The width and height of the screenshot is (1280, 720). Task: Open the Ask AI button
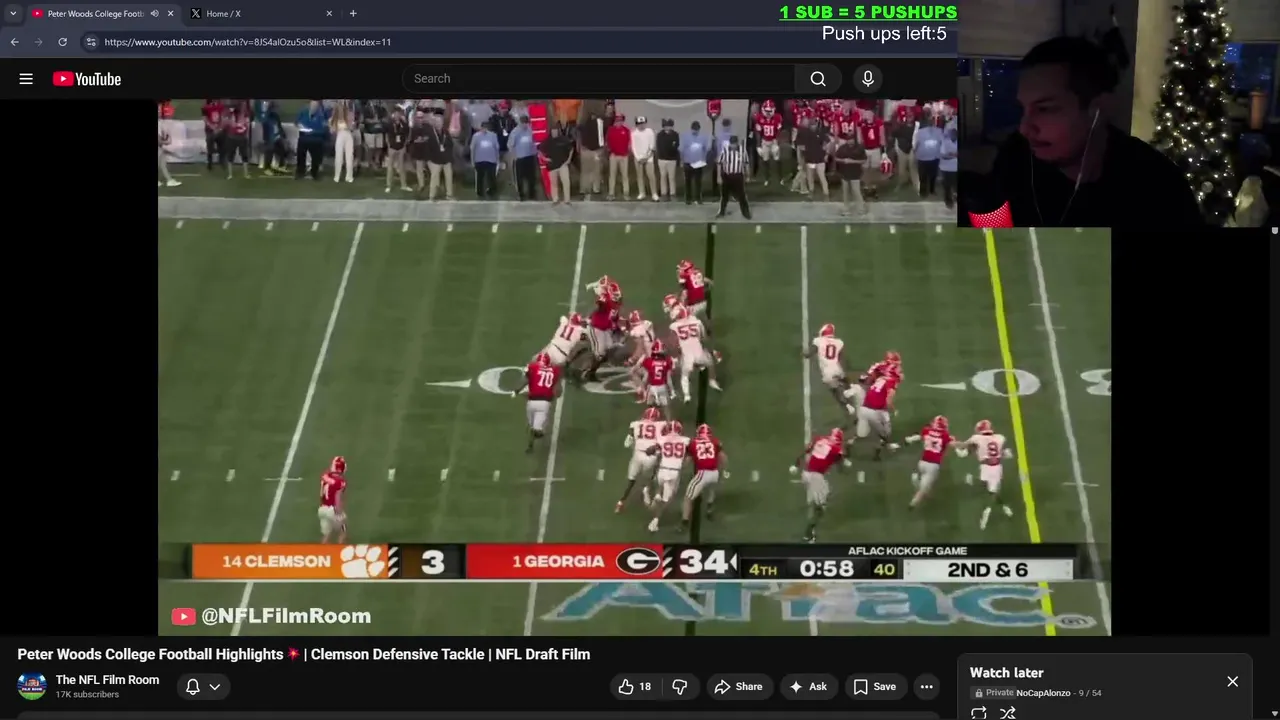[808, 687]
